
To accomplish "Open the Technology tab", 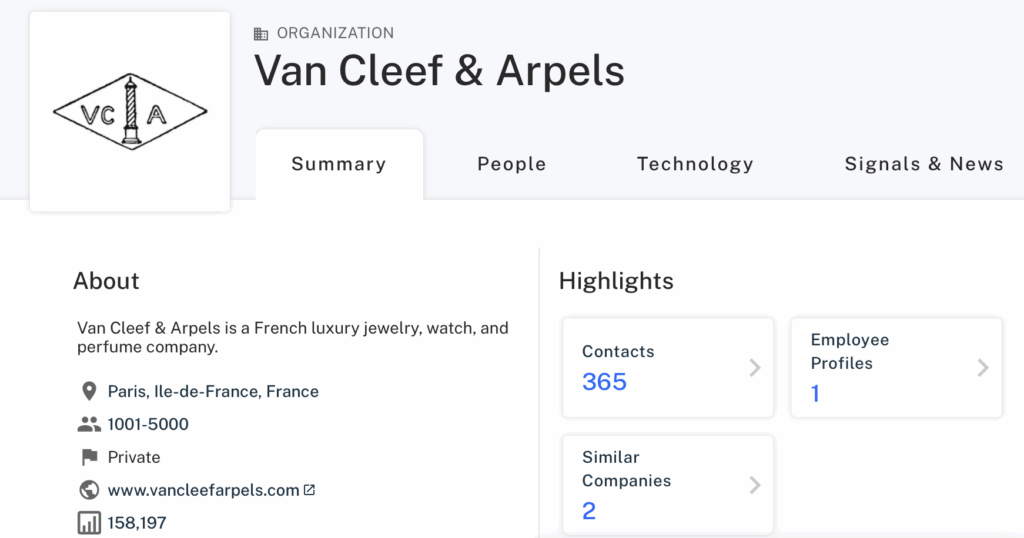I will (x=695, y=164).
